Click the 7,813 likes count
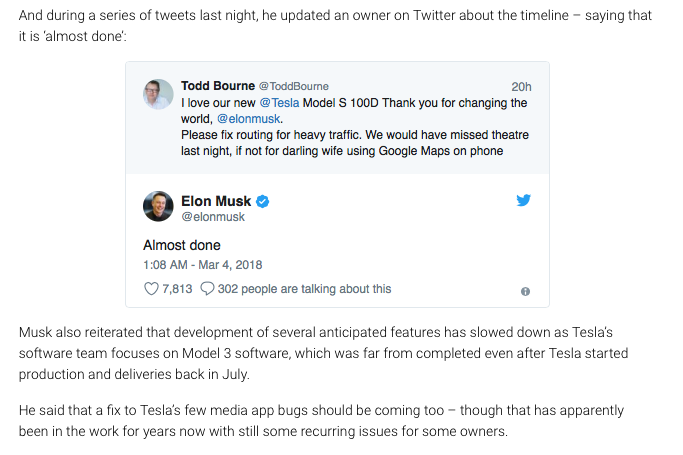 pos(177,289)
